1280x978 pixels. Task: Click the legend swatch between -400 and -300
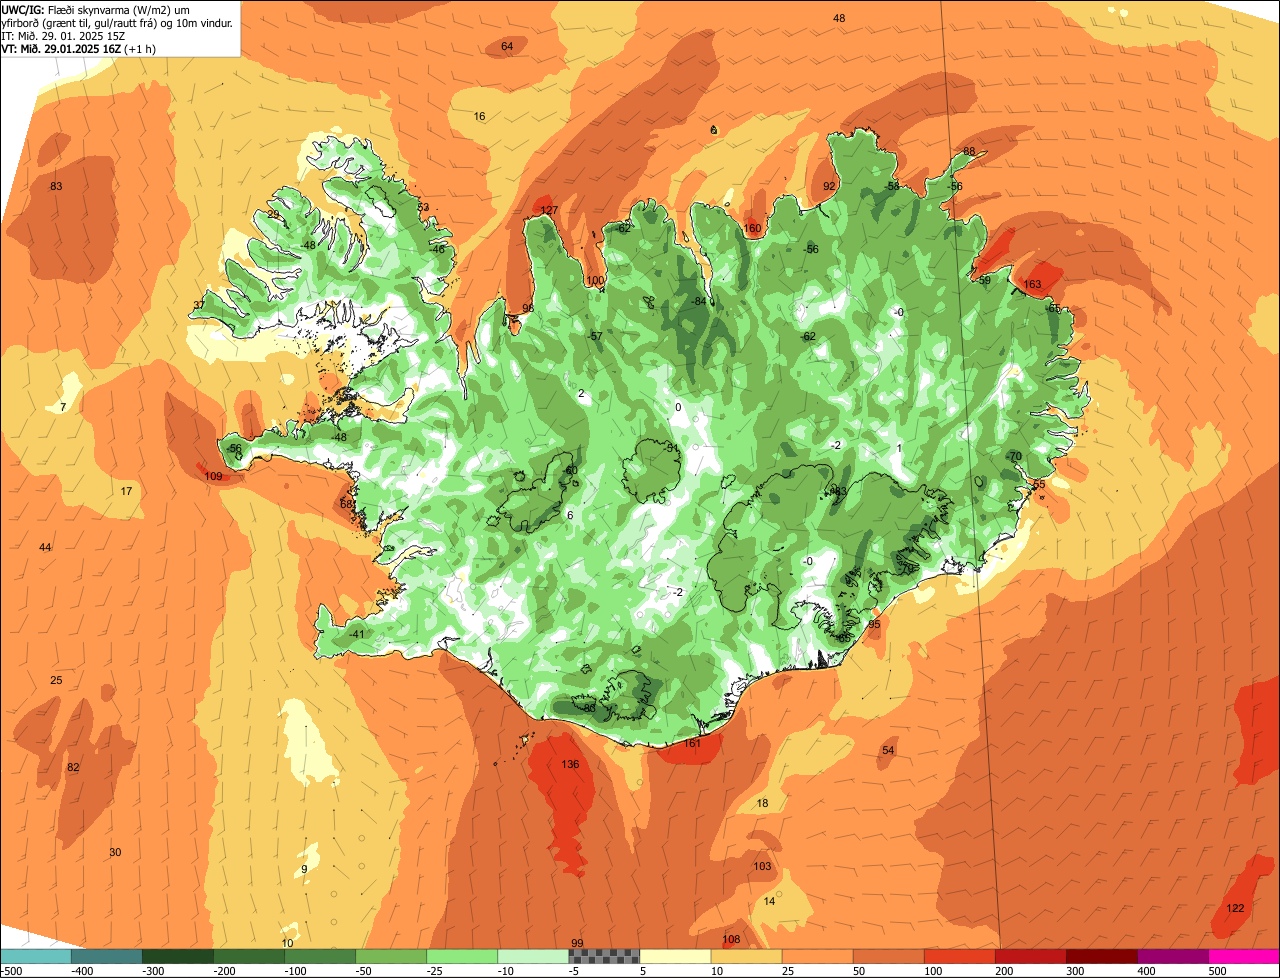pyautogui.click(x=107, y=956)
